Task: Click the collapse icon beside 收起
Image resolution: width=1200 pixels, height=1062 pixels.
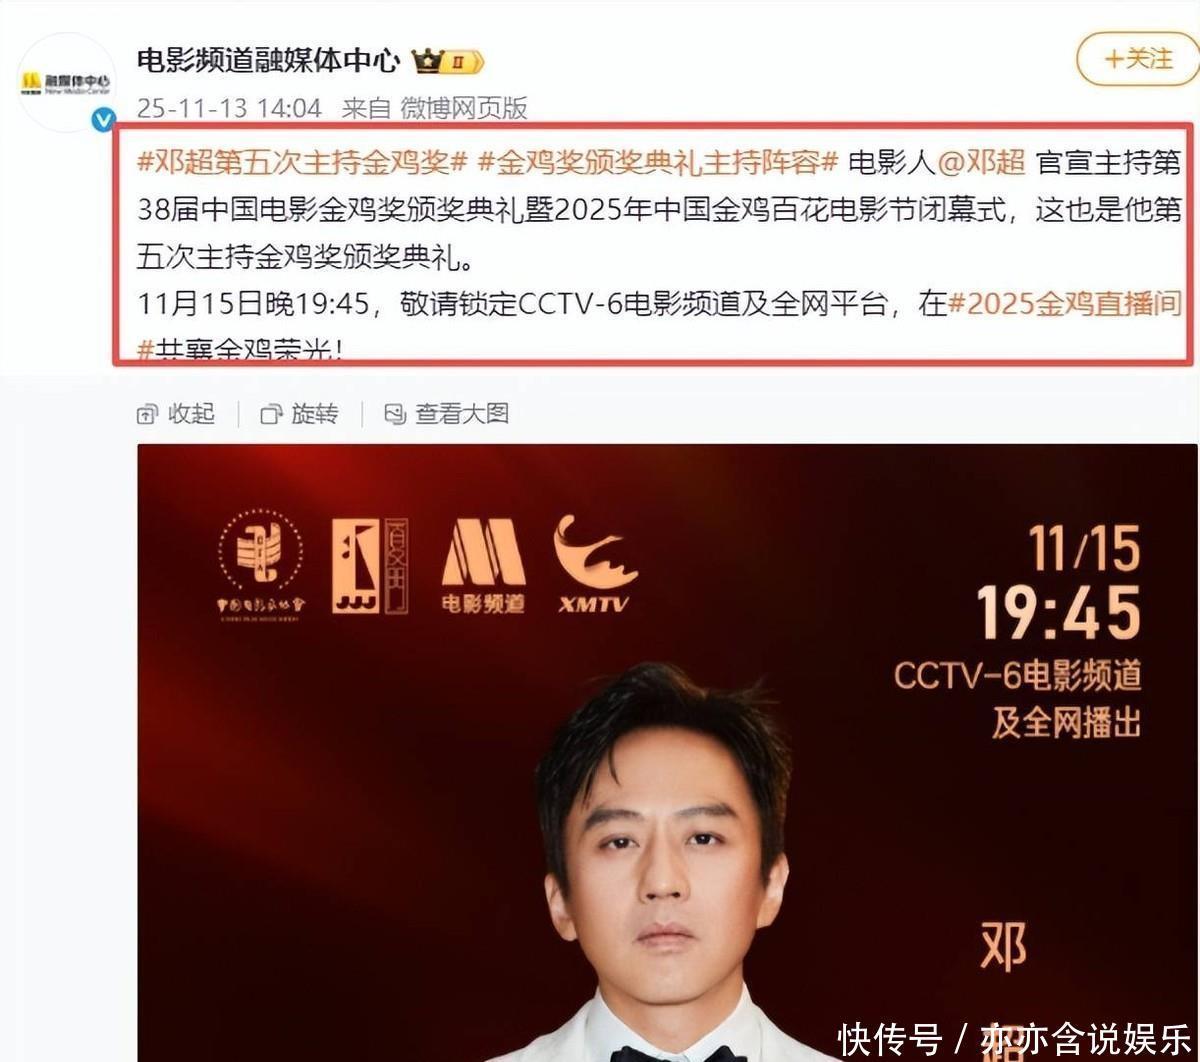Action: point(148,414)
